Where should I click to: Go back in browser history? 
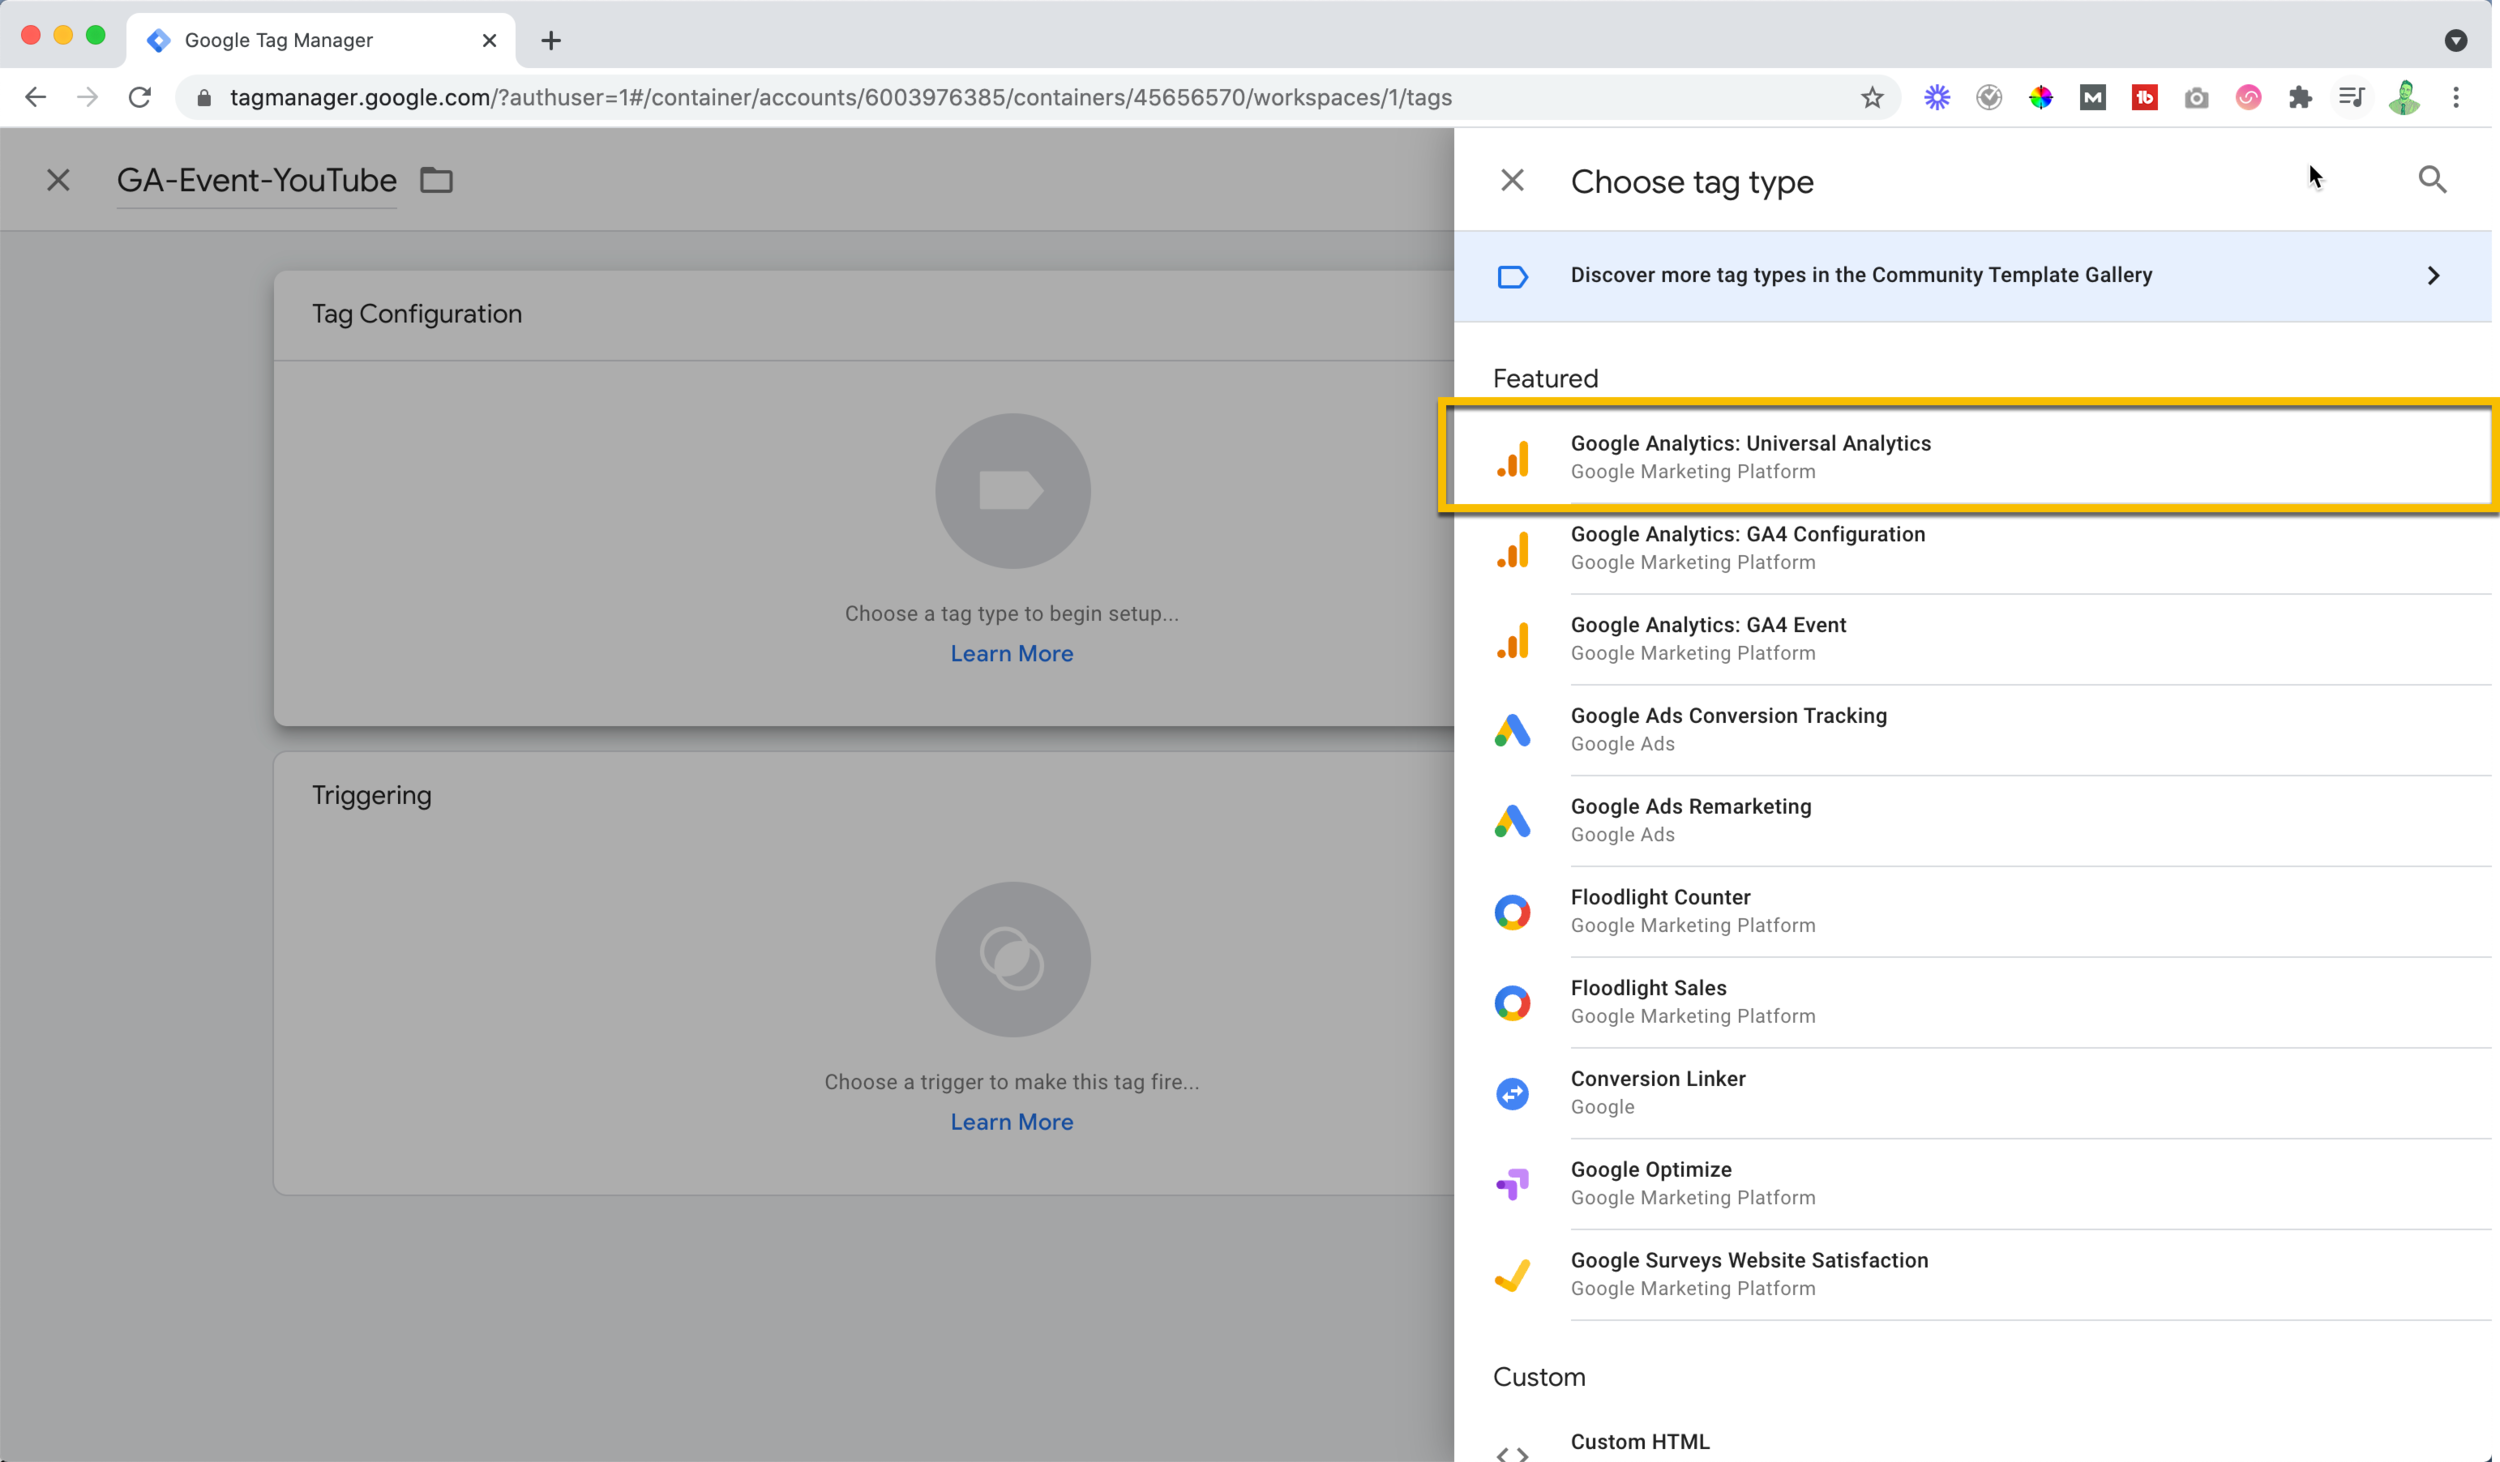point(35,98)
